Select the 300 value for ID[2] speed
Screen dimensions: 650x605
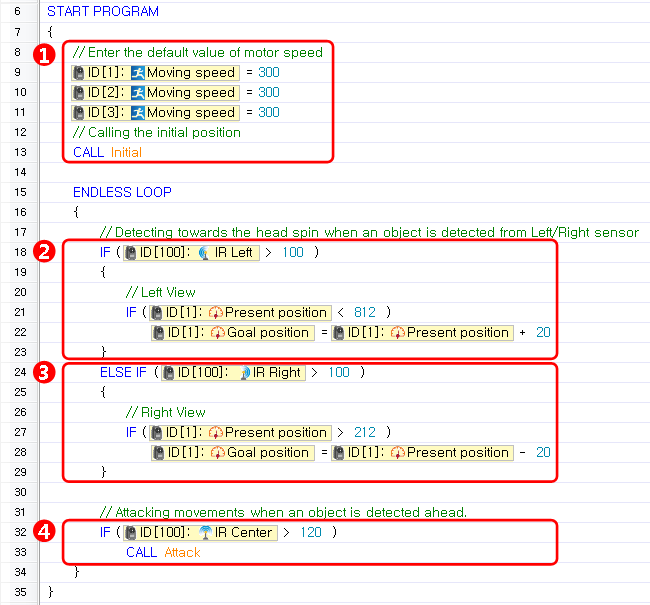point(268,92)
